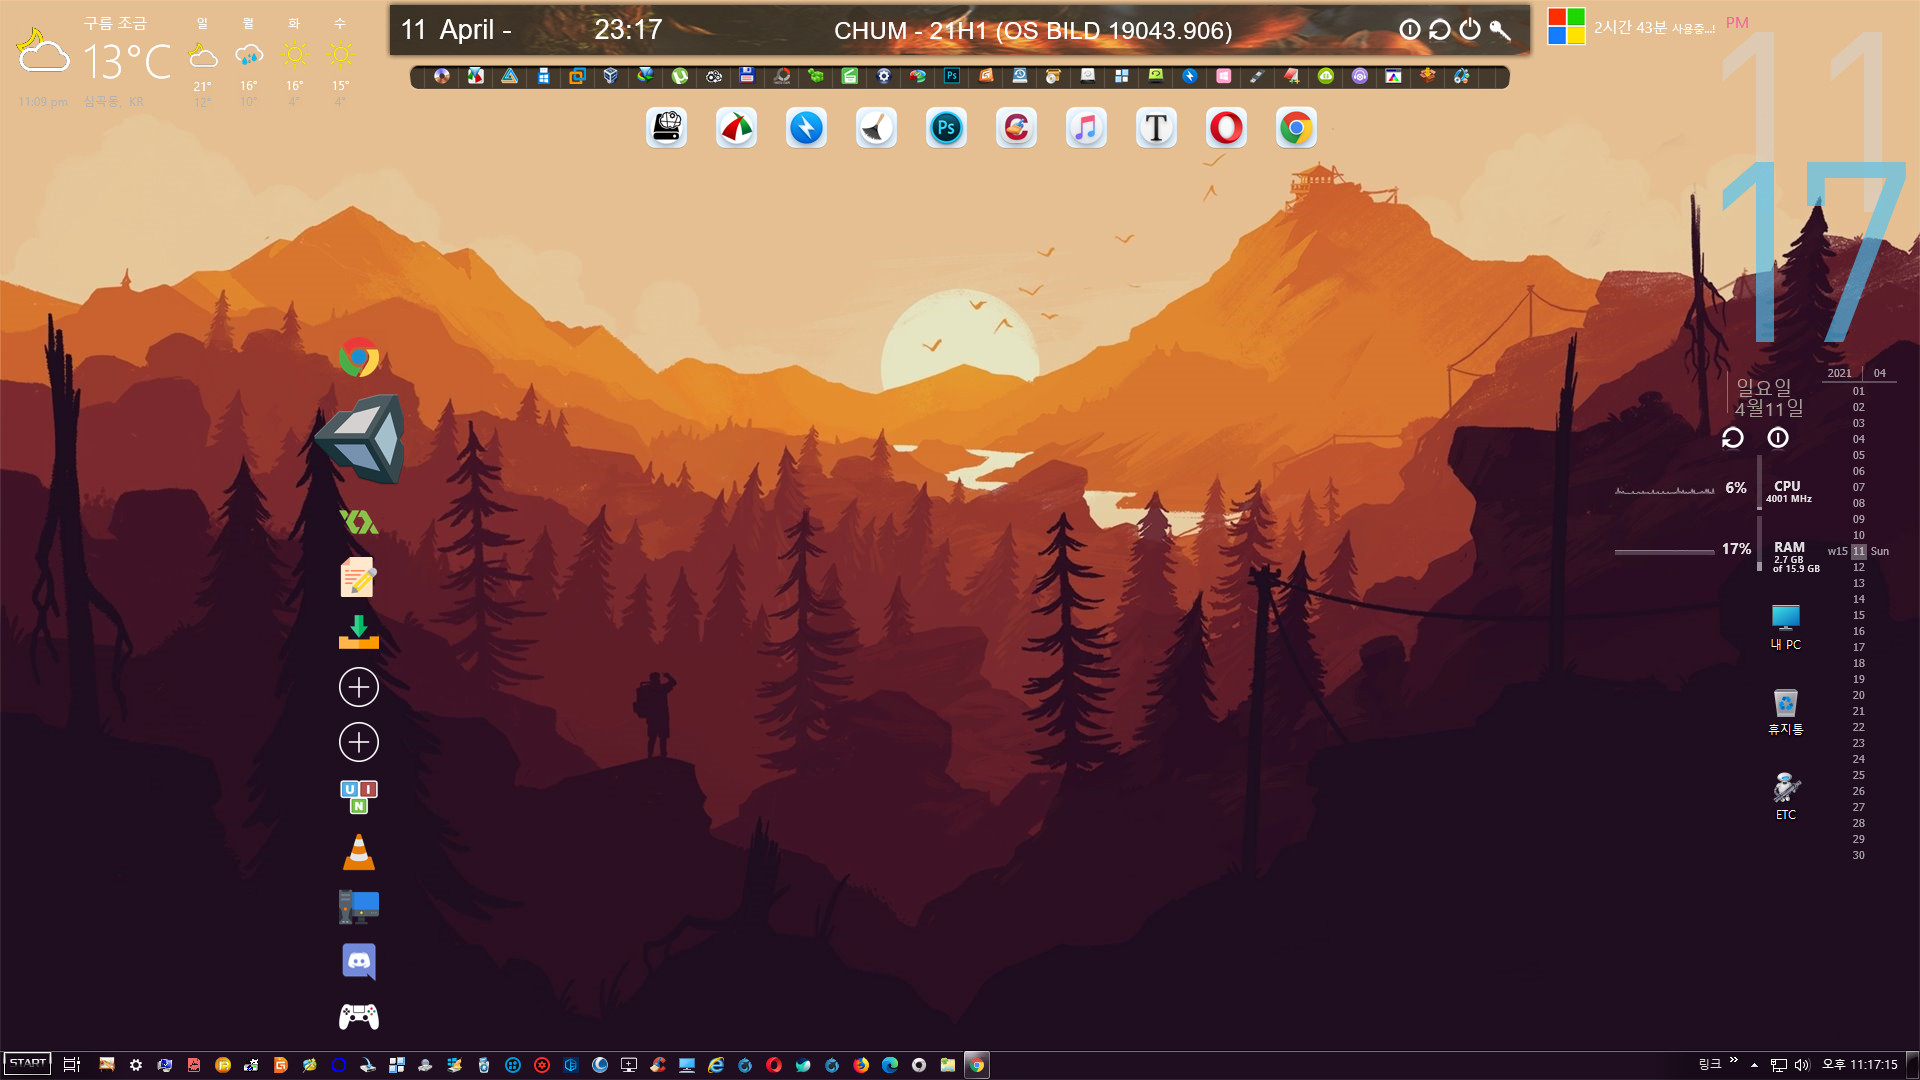Click the 04 month label in calendar
This screenshot has width=1920, height=1080.
1879,373
